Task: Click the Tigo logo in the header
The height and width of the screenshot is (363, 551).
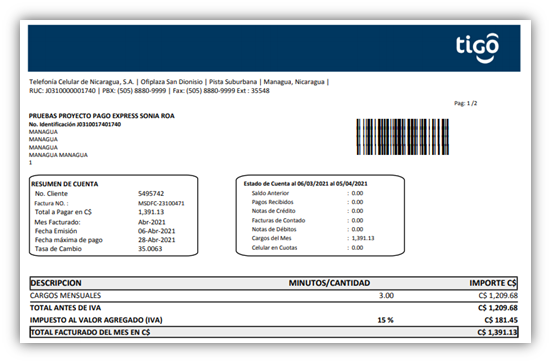Action: [x=477, y=48]
